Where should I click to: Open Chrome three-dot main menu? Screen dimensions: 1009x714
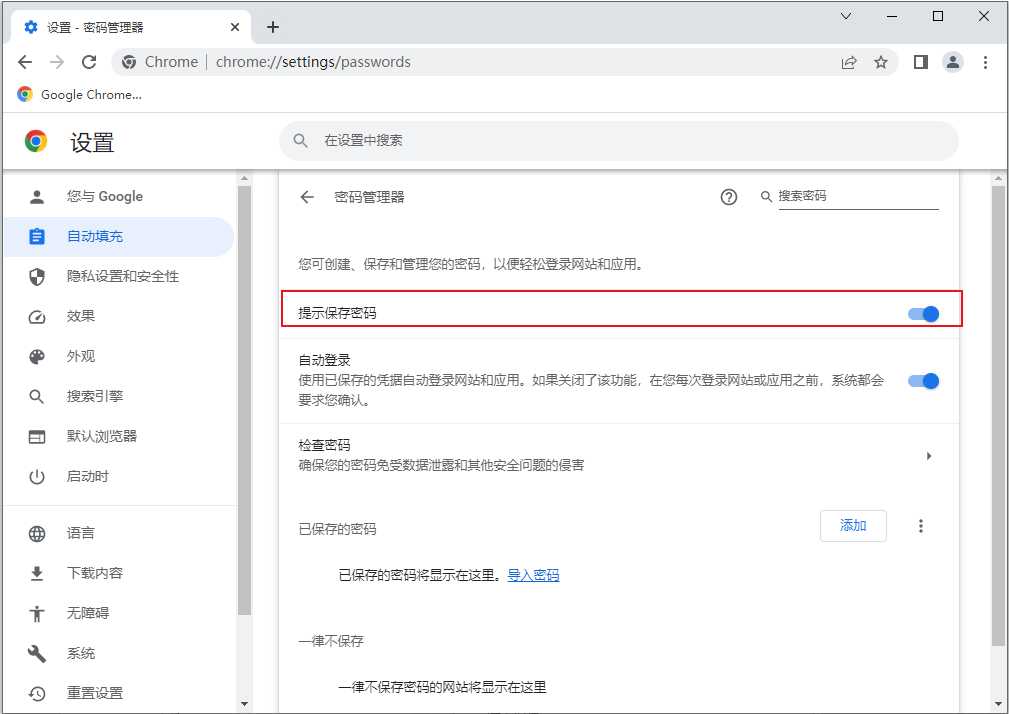point(985,62)
